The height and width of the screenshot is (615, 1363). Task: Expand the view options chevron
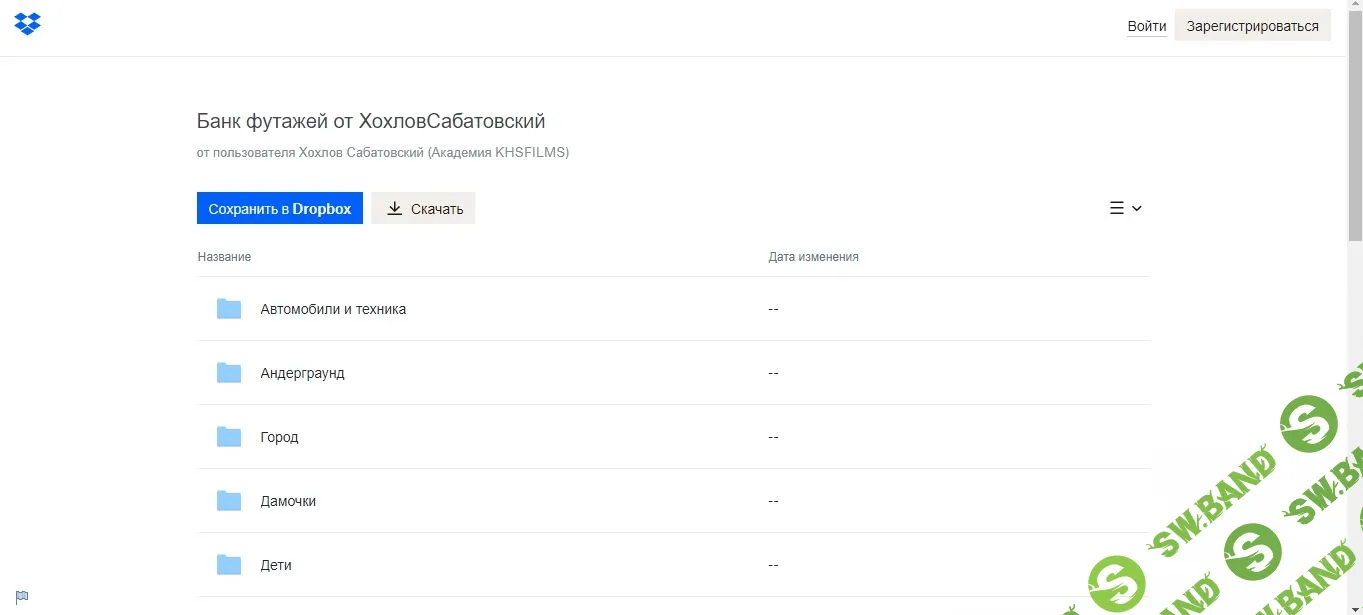[x=1137, y=208]
